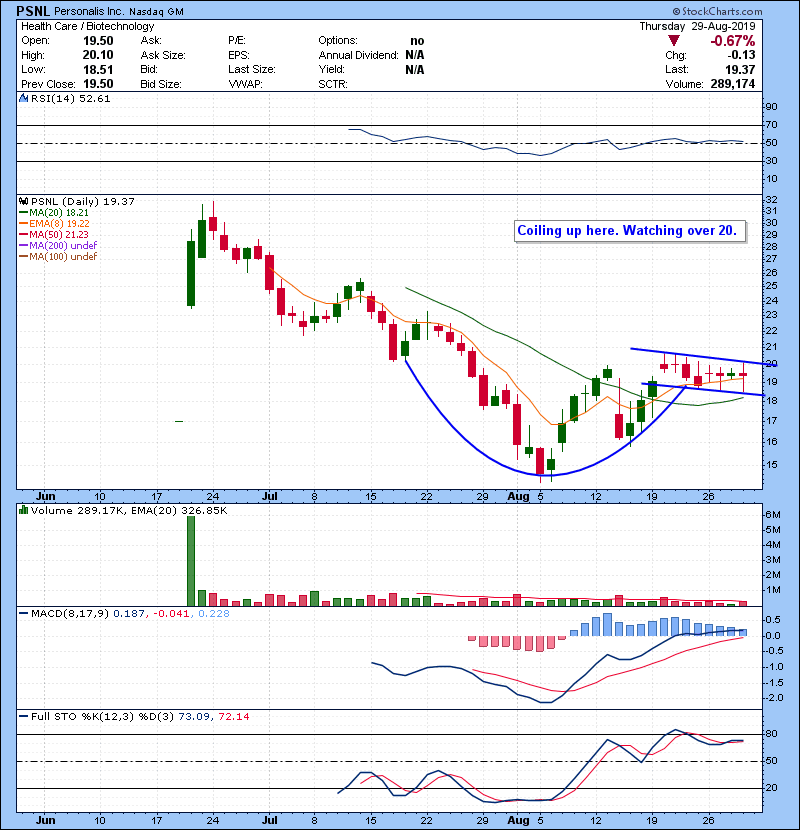Click the Personalis Inc. company name
The image size is (800, 830).
pyautogui.click(x=89, y=12)
